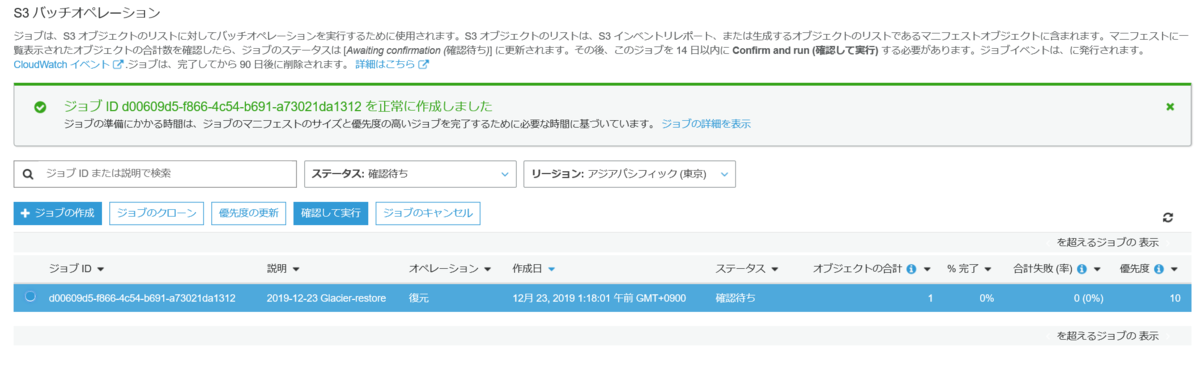
Task: Select the radio button for job d00609d5
Action: coord(31,297)
